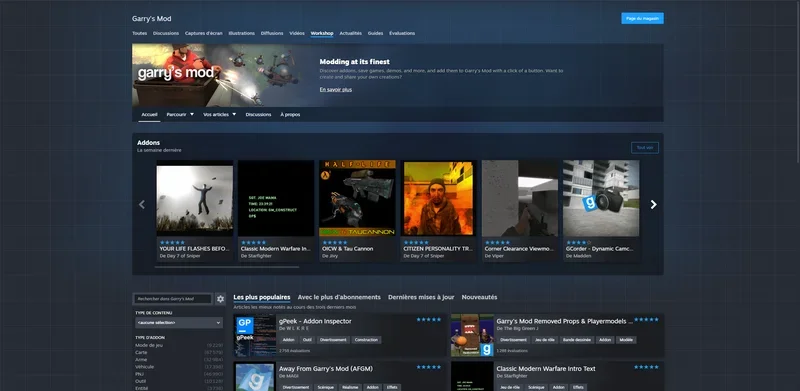The height and width of the screenshot is (391, 800).
Task: Click the Construction tag on gPeek card
Action: [366, 340]
